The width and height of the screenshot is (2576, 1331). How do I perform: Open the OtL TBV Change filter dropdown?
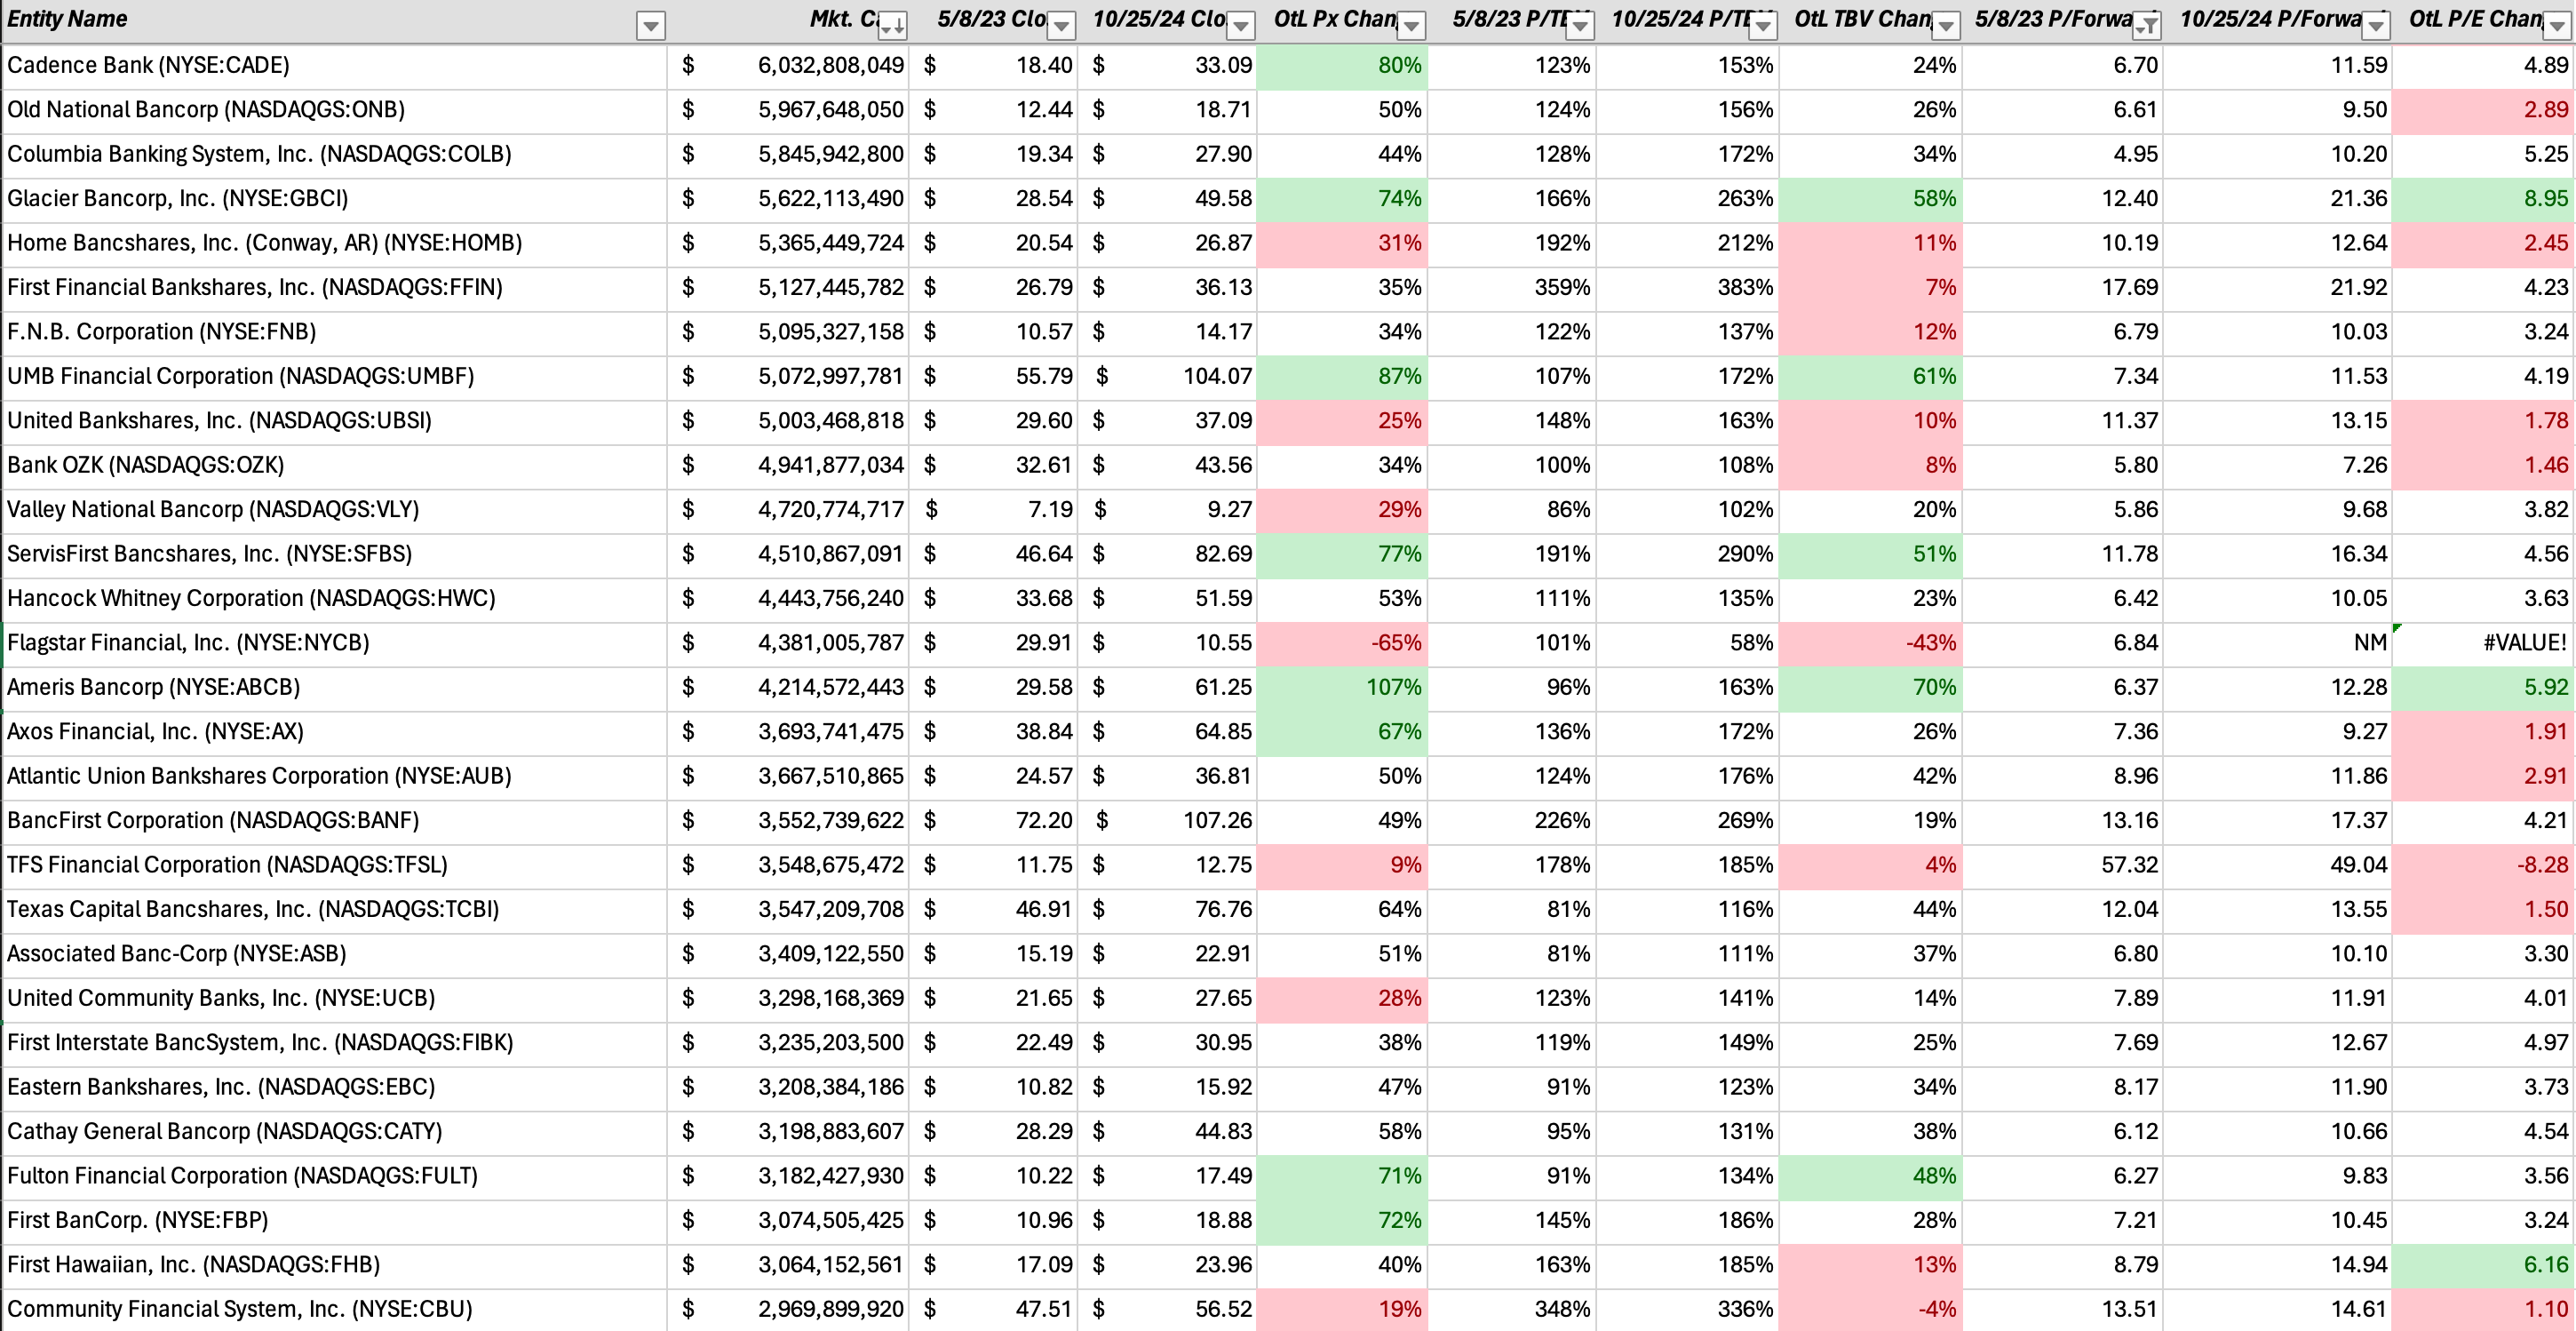(1946, 26)
